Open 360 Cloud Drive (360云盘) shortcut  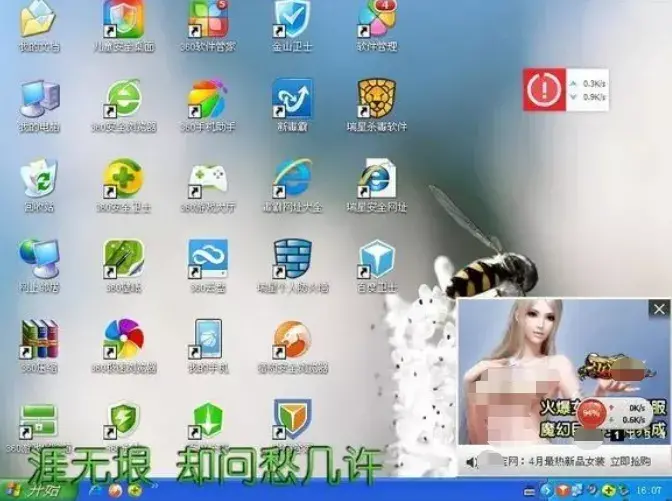coord(208,260)
